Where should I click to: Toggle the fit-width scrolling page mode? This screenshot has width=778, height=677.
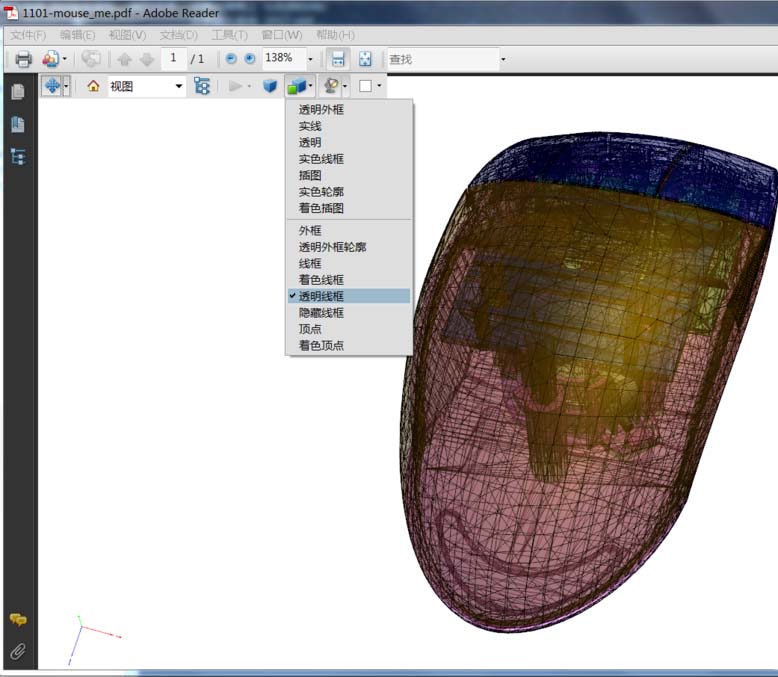tap(338, 59)
